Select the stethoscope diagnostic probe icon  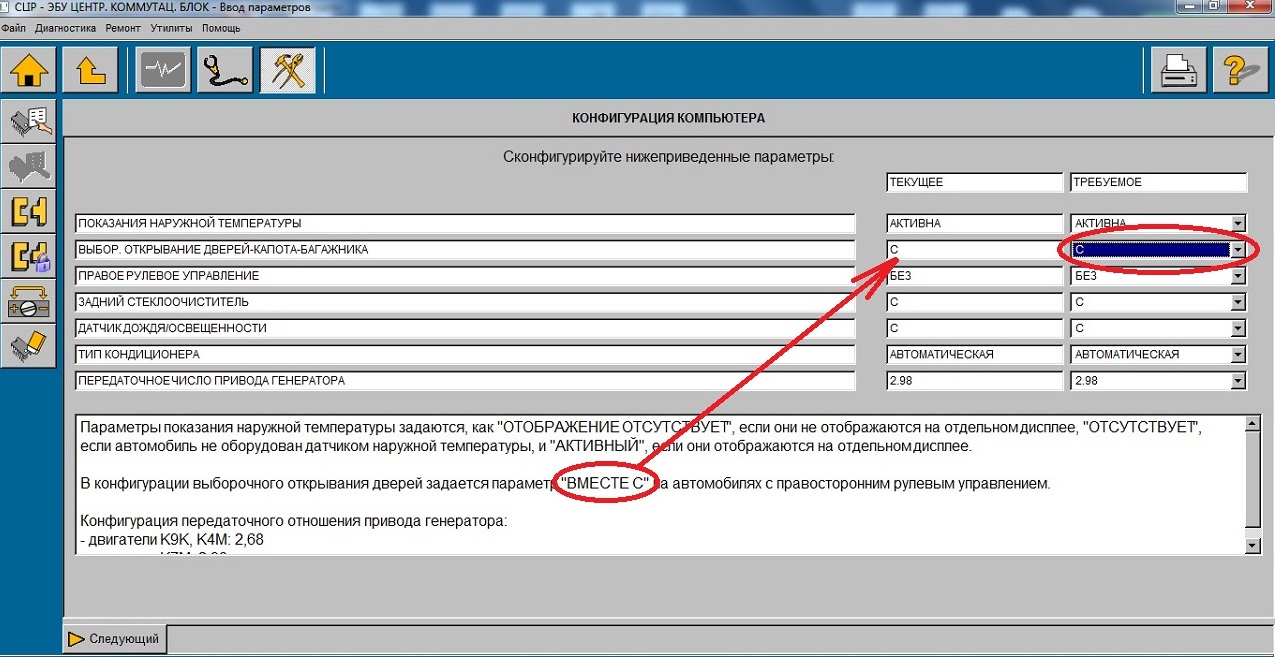click(x=225, y=70)
